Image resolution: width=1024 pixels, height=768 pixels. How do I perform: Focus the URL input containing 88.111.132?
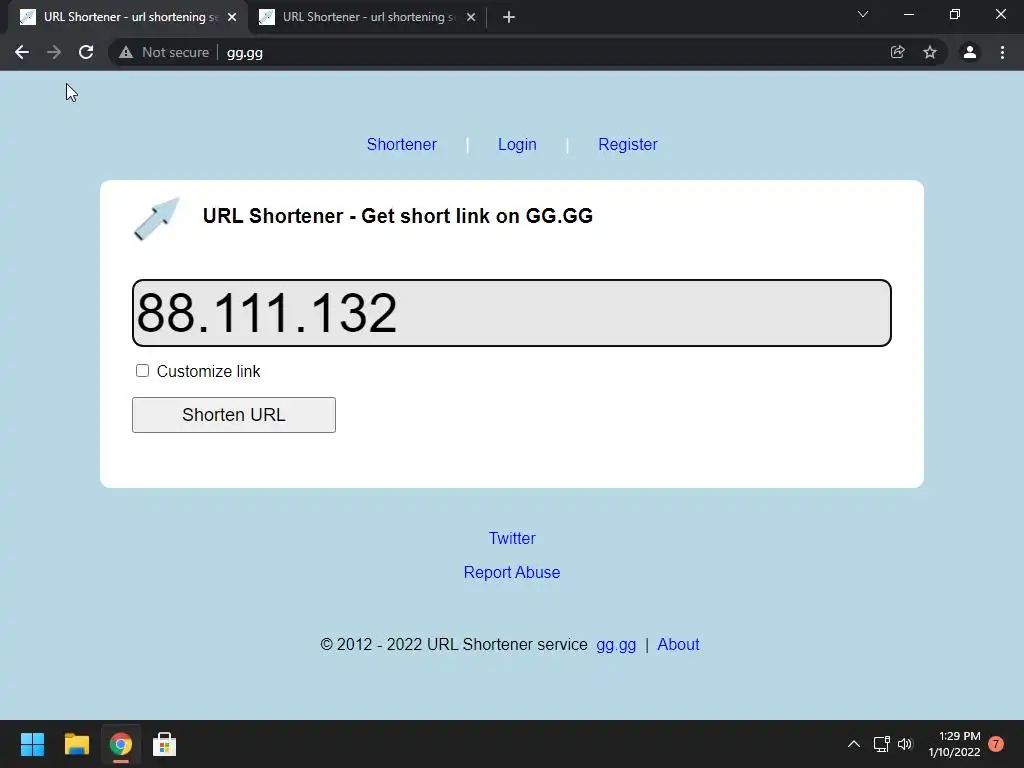click(x=512, y=313)
